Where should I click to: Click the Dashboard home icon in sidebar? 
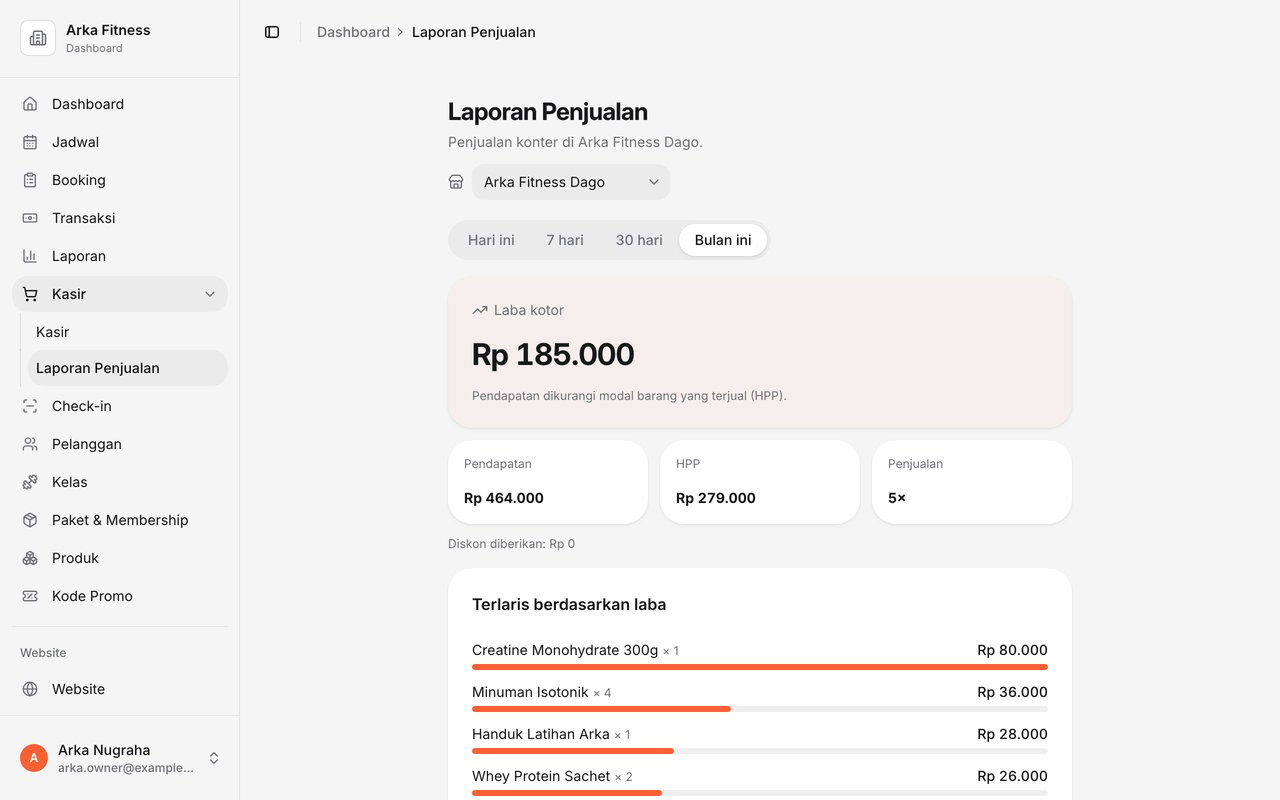coord(30,104)
